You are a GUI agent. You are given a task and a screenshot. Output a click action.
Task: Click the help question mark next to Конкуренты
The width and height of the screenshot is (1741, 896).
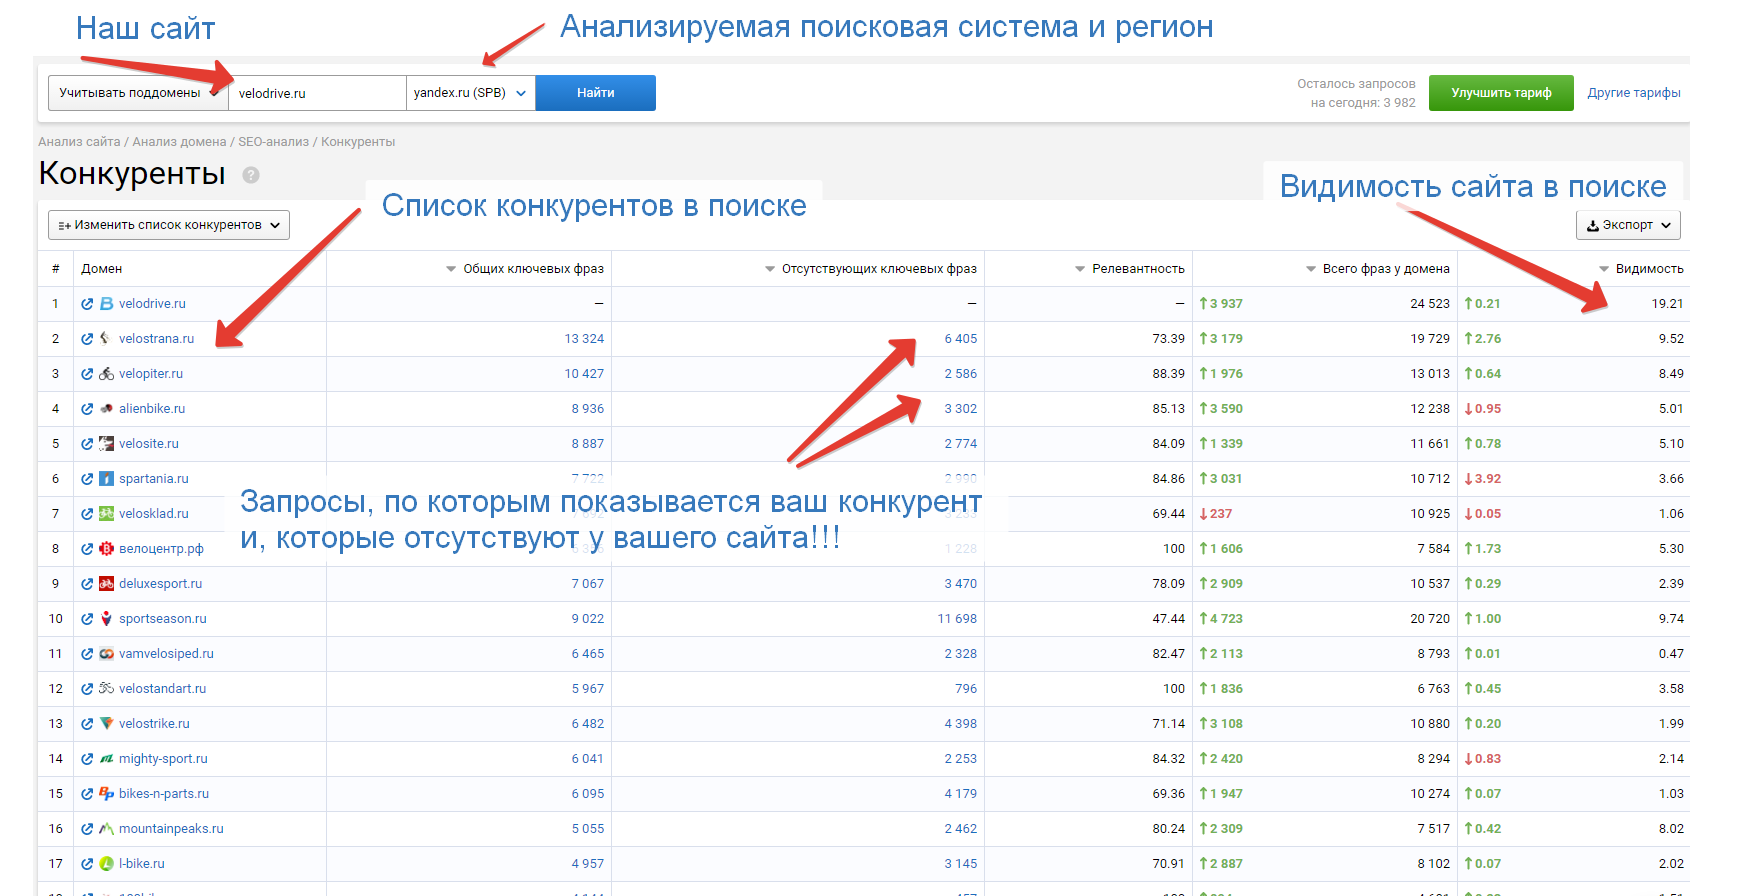251,175
